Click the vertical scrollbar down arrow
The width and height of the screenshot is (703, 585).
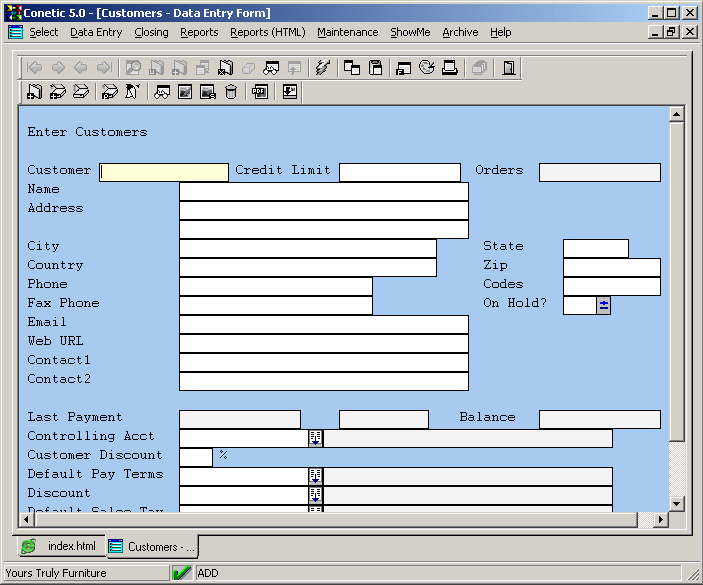[677, 503]
